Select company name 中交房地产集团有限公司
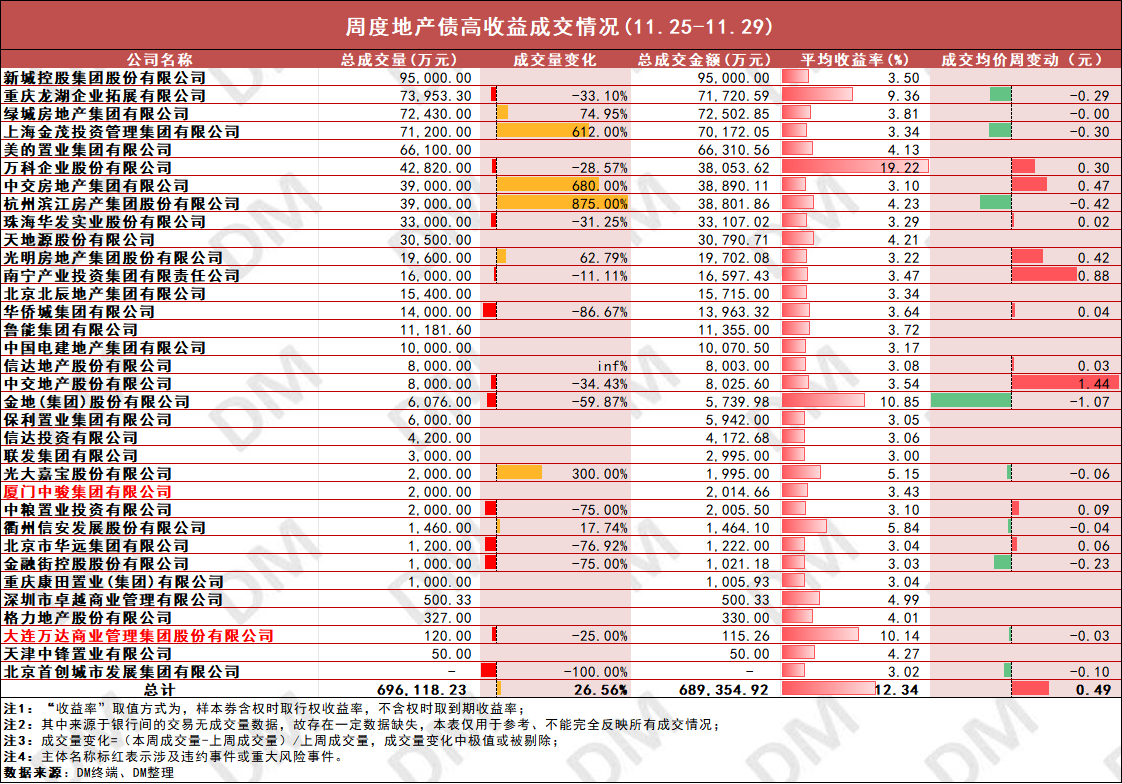 click(96, 185)
